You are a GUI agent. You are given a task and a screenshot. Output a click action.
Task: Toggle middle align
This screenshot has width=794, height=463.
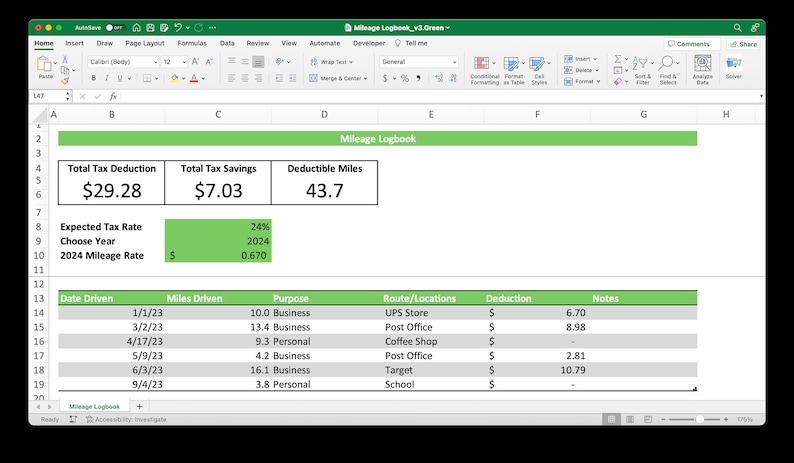coord(245,62)
